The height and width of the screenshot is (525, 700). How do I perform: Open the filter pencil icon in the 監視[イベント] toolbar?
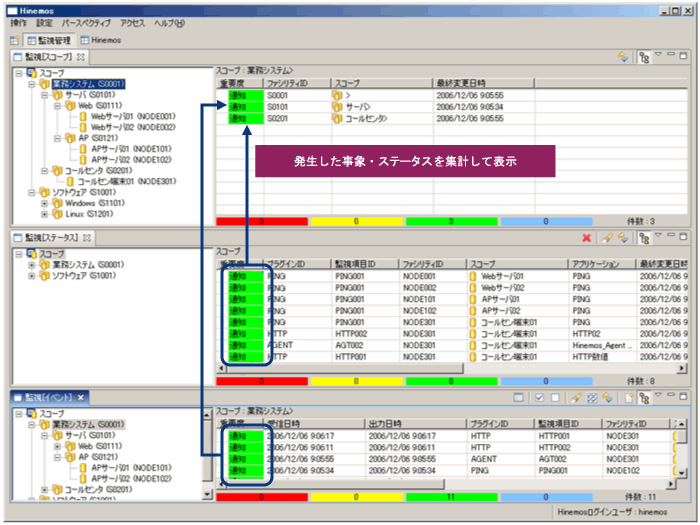click(576, 397)
